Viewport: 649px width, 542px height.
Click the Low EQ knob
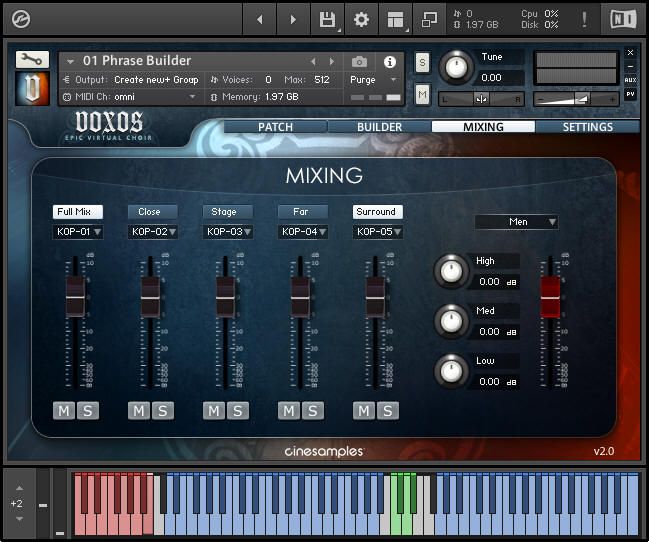tap(451, 371)
